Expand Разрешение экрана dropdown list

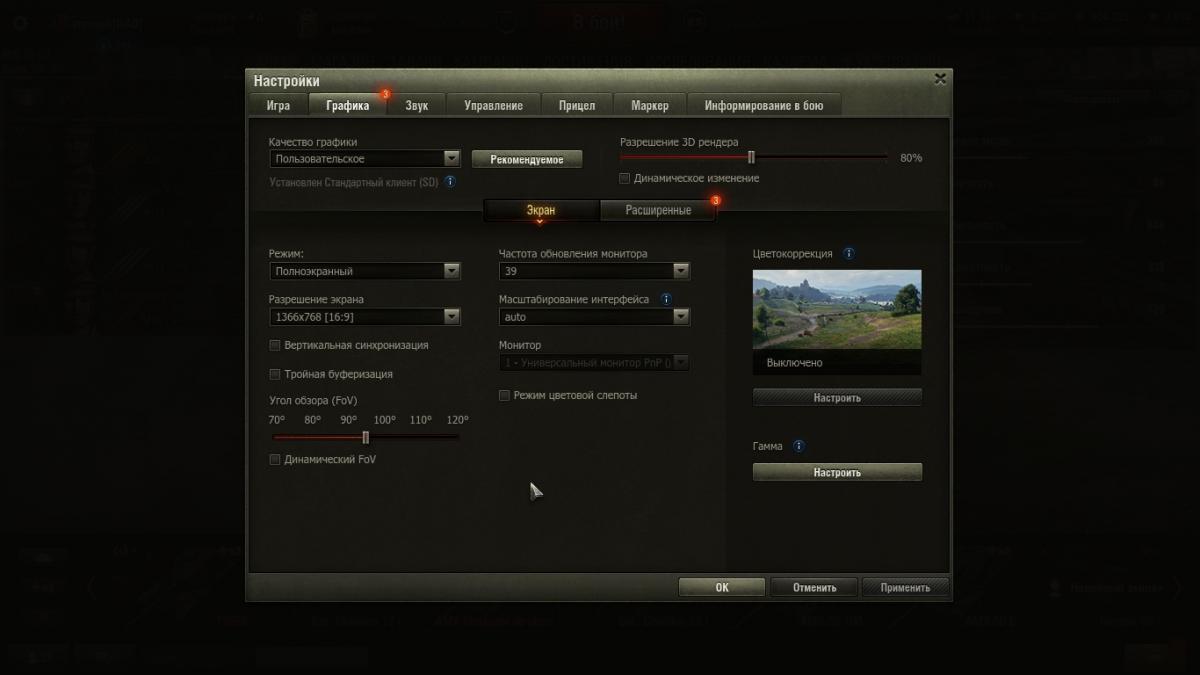(364, 317)
